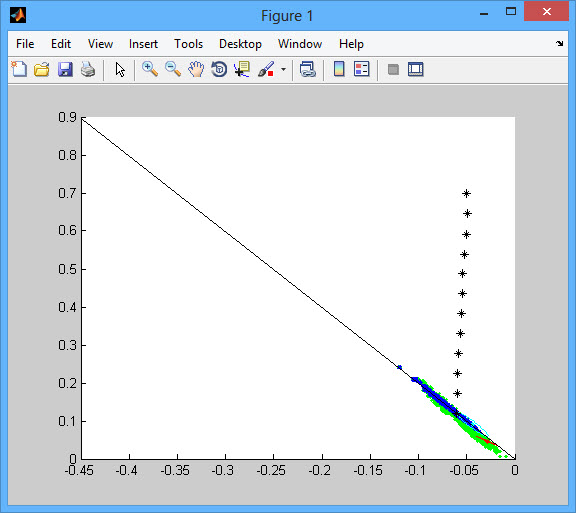
Task: Click the Link Plot icon
Action: click(x=308, y=69)
